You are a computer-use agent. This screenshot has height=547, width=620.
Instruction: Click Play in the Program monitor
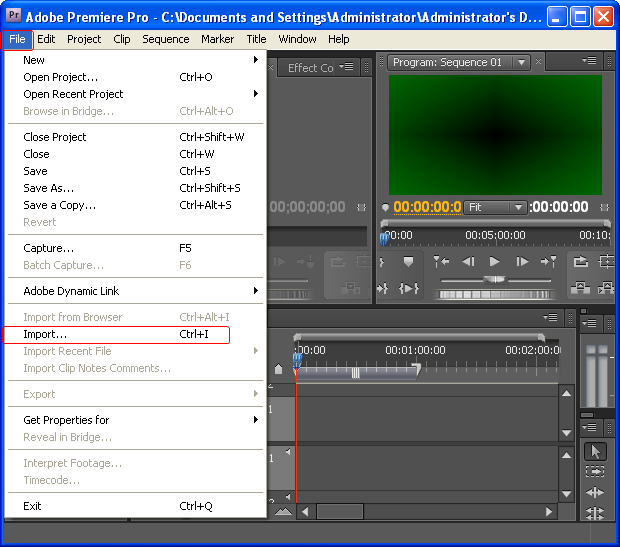[x=494, y=261]
